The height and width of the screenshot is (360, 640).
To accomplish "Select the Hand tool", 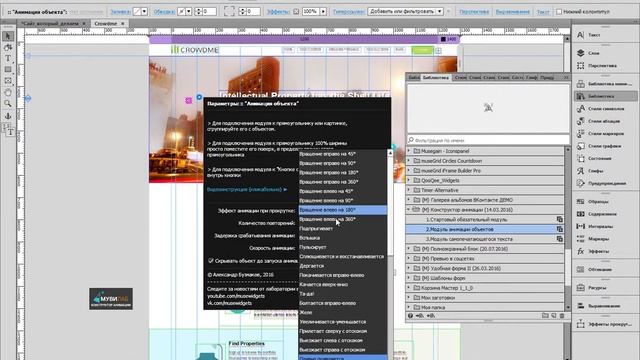I will (8, 92).
